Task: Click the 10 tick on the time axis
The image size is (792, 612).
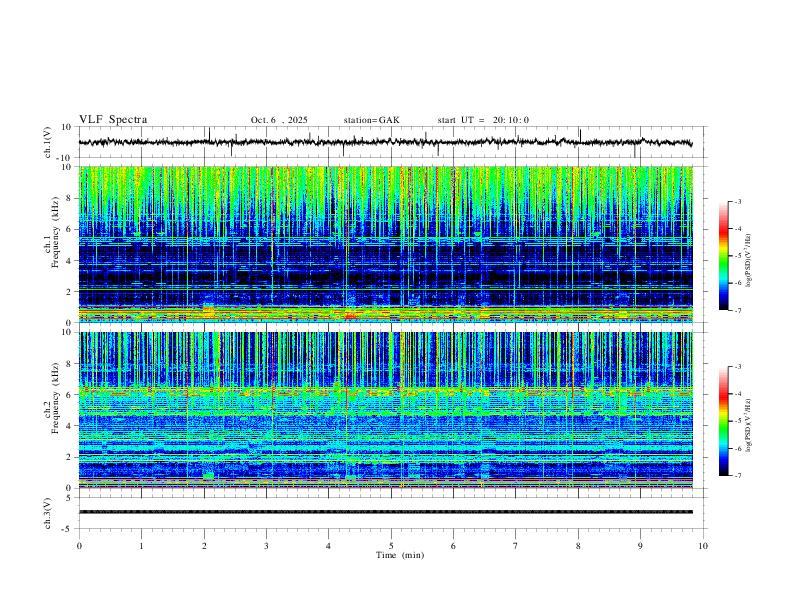Action: (x=703, y=546)
